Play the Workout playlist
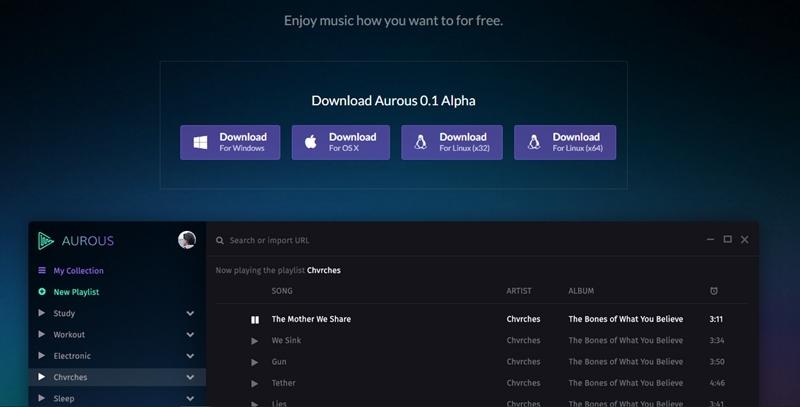Screen dimensions: 800x407 click(42, 334)
